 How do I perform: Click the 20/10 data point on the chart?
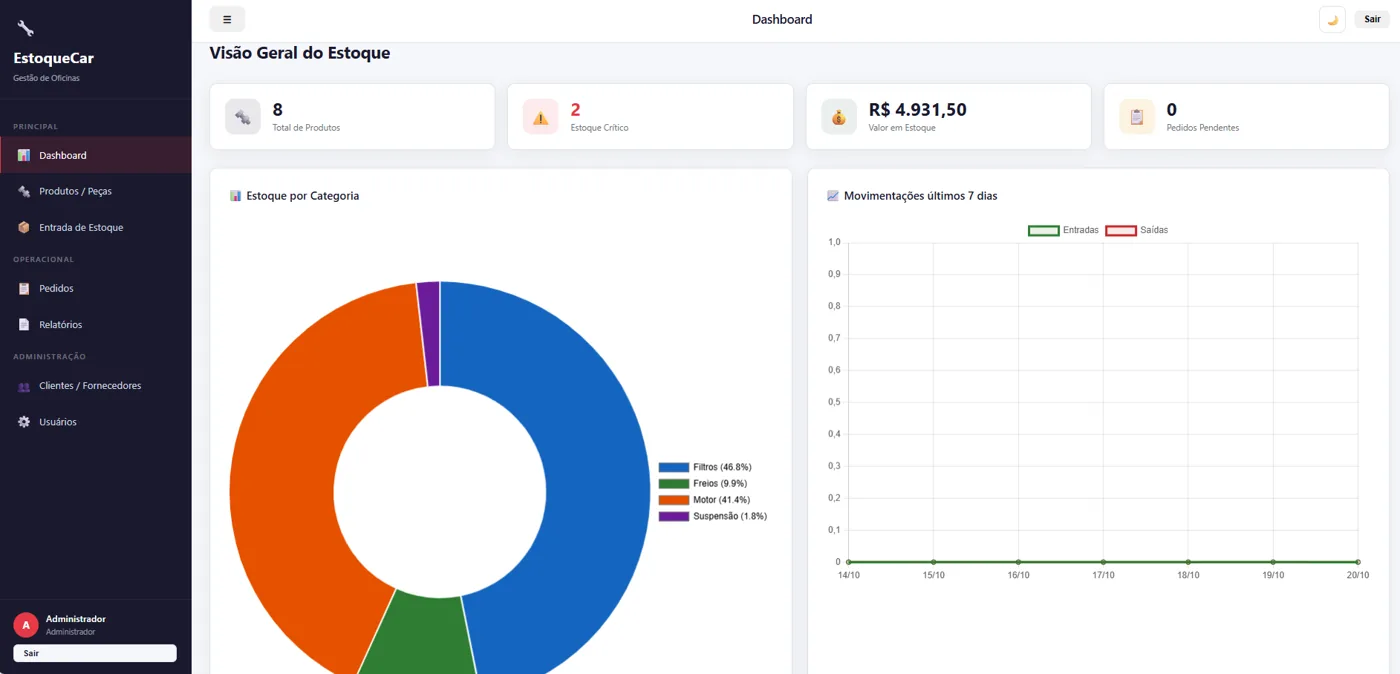(1357, 562)
